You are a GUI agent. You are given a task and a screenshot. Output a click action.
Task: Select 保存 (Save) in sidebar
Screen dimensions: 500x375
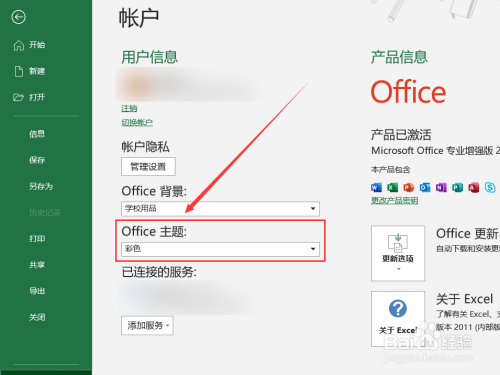pos(37,160)
